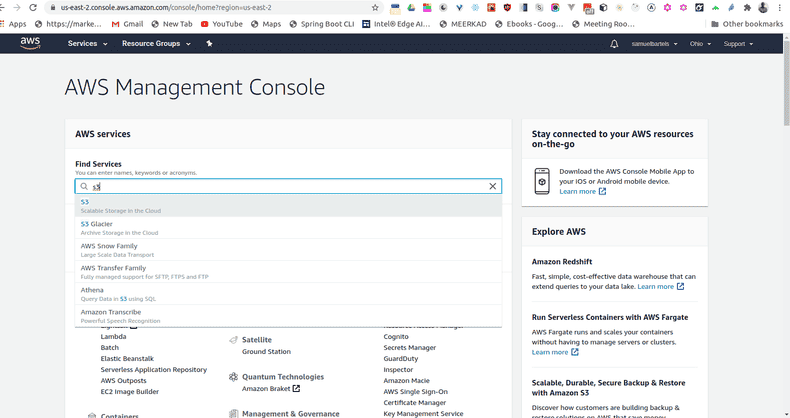Open Serverless Application Repository link

click(154, 370)
